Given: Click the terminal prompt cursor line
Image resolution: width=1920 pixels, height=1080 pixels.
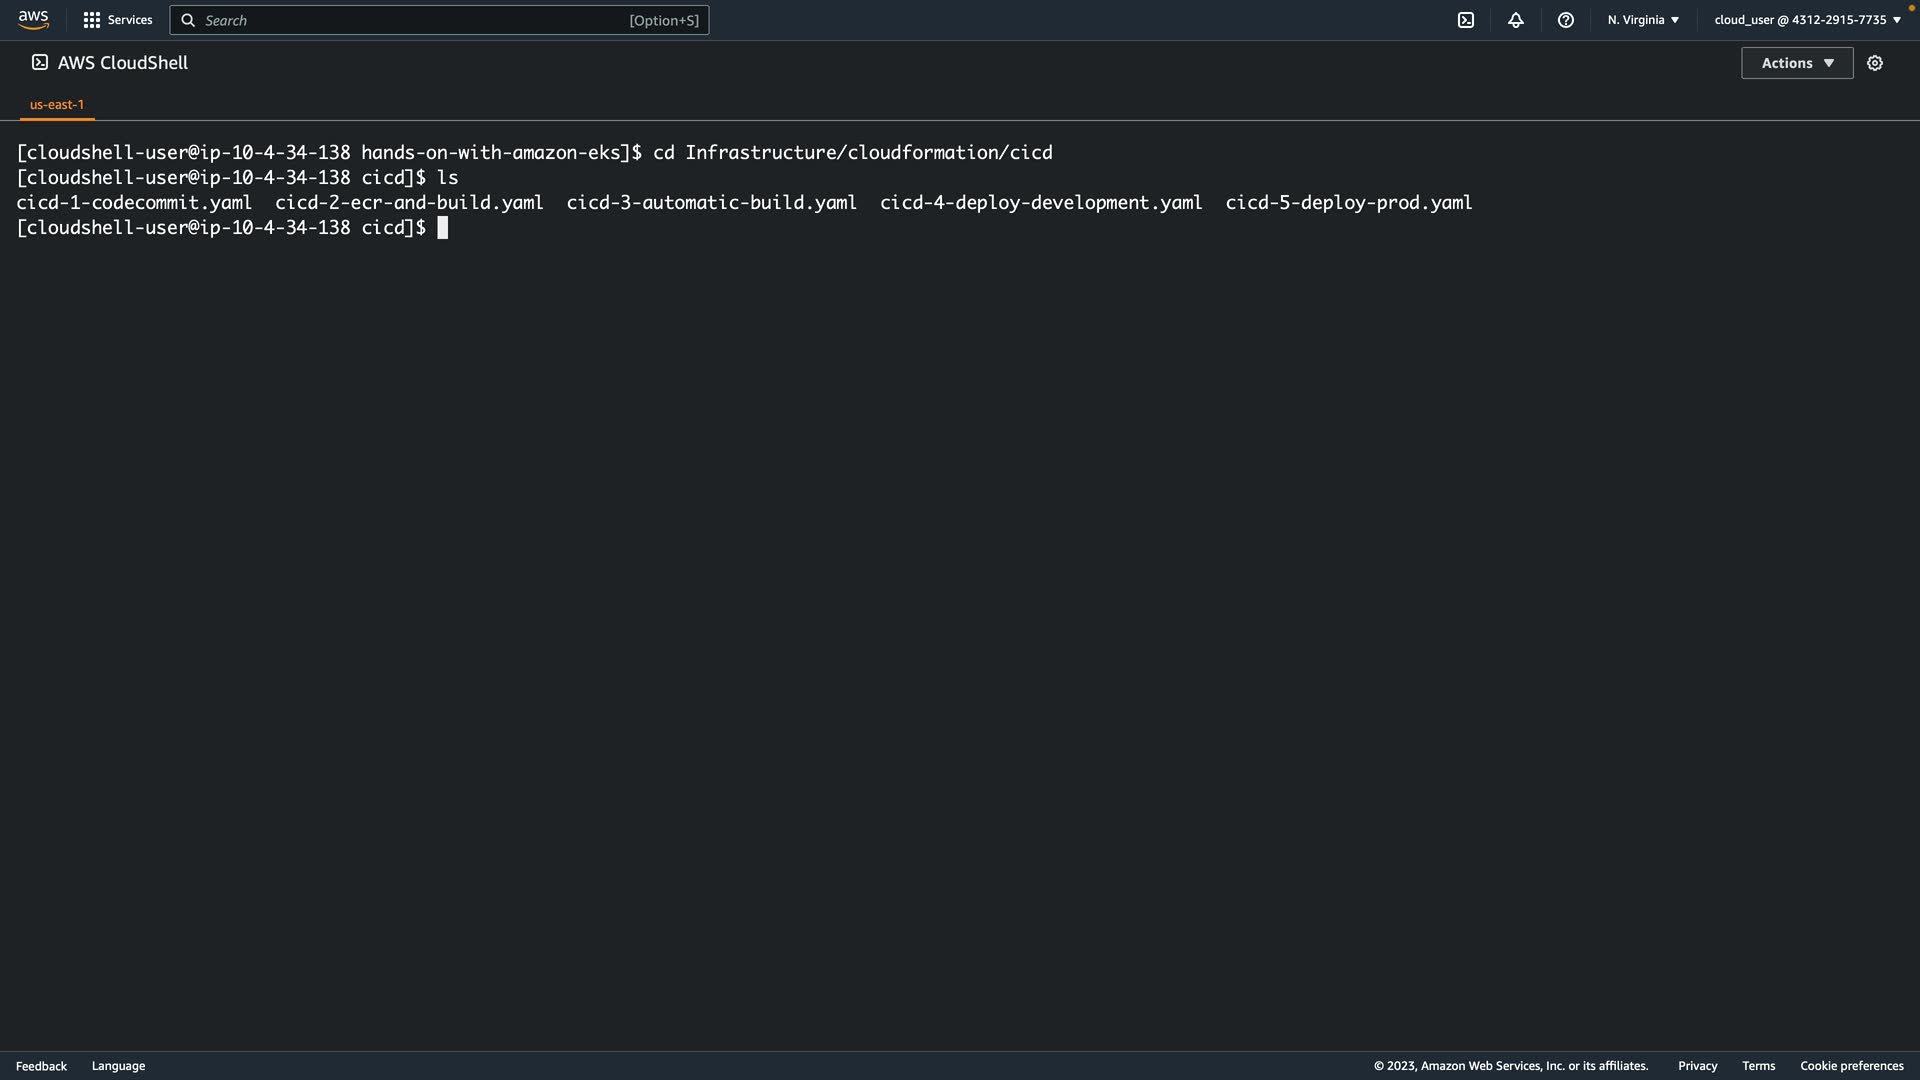Looking at the screenshot, I should (x=443, y=228).
